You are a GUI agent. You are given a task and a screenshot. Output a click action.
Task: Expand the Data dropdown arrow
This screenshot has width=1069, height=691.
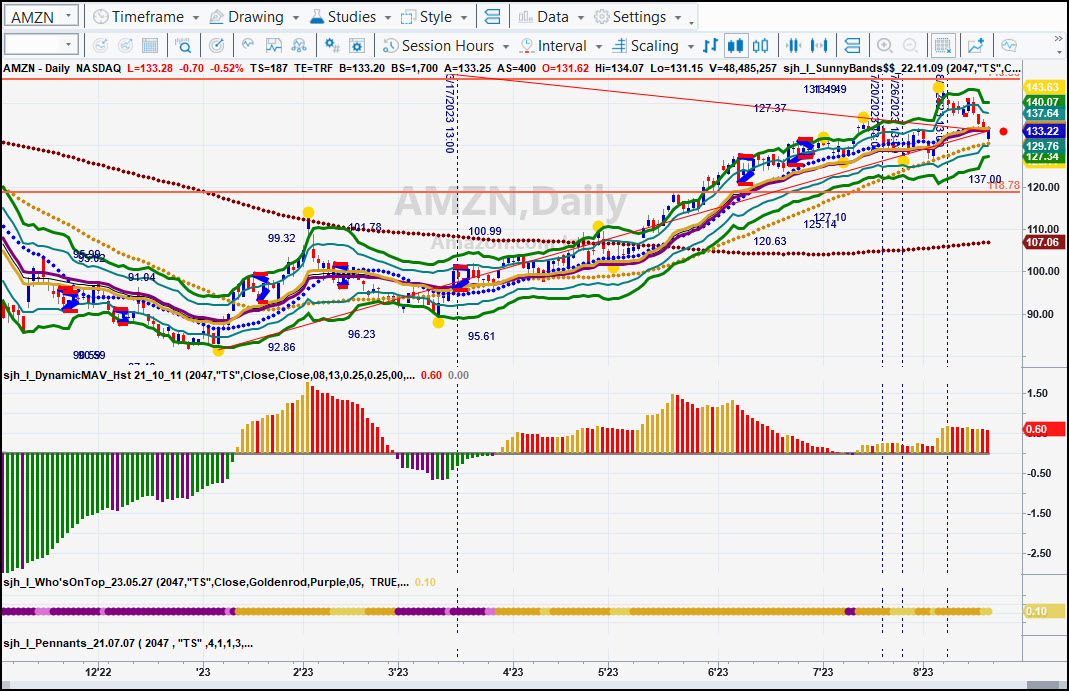tap(581, 17)
